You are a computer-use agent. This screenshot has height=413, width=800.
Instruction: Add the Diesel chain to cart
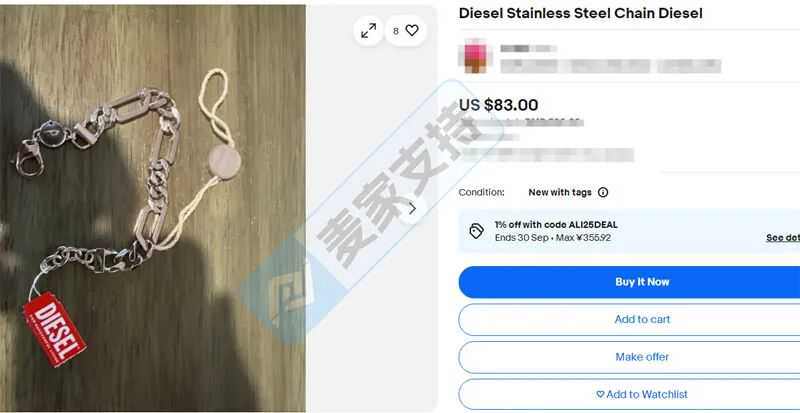point(629,320)
